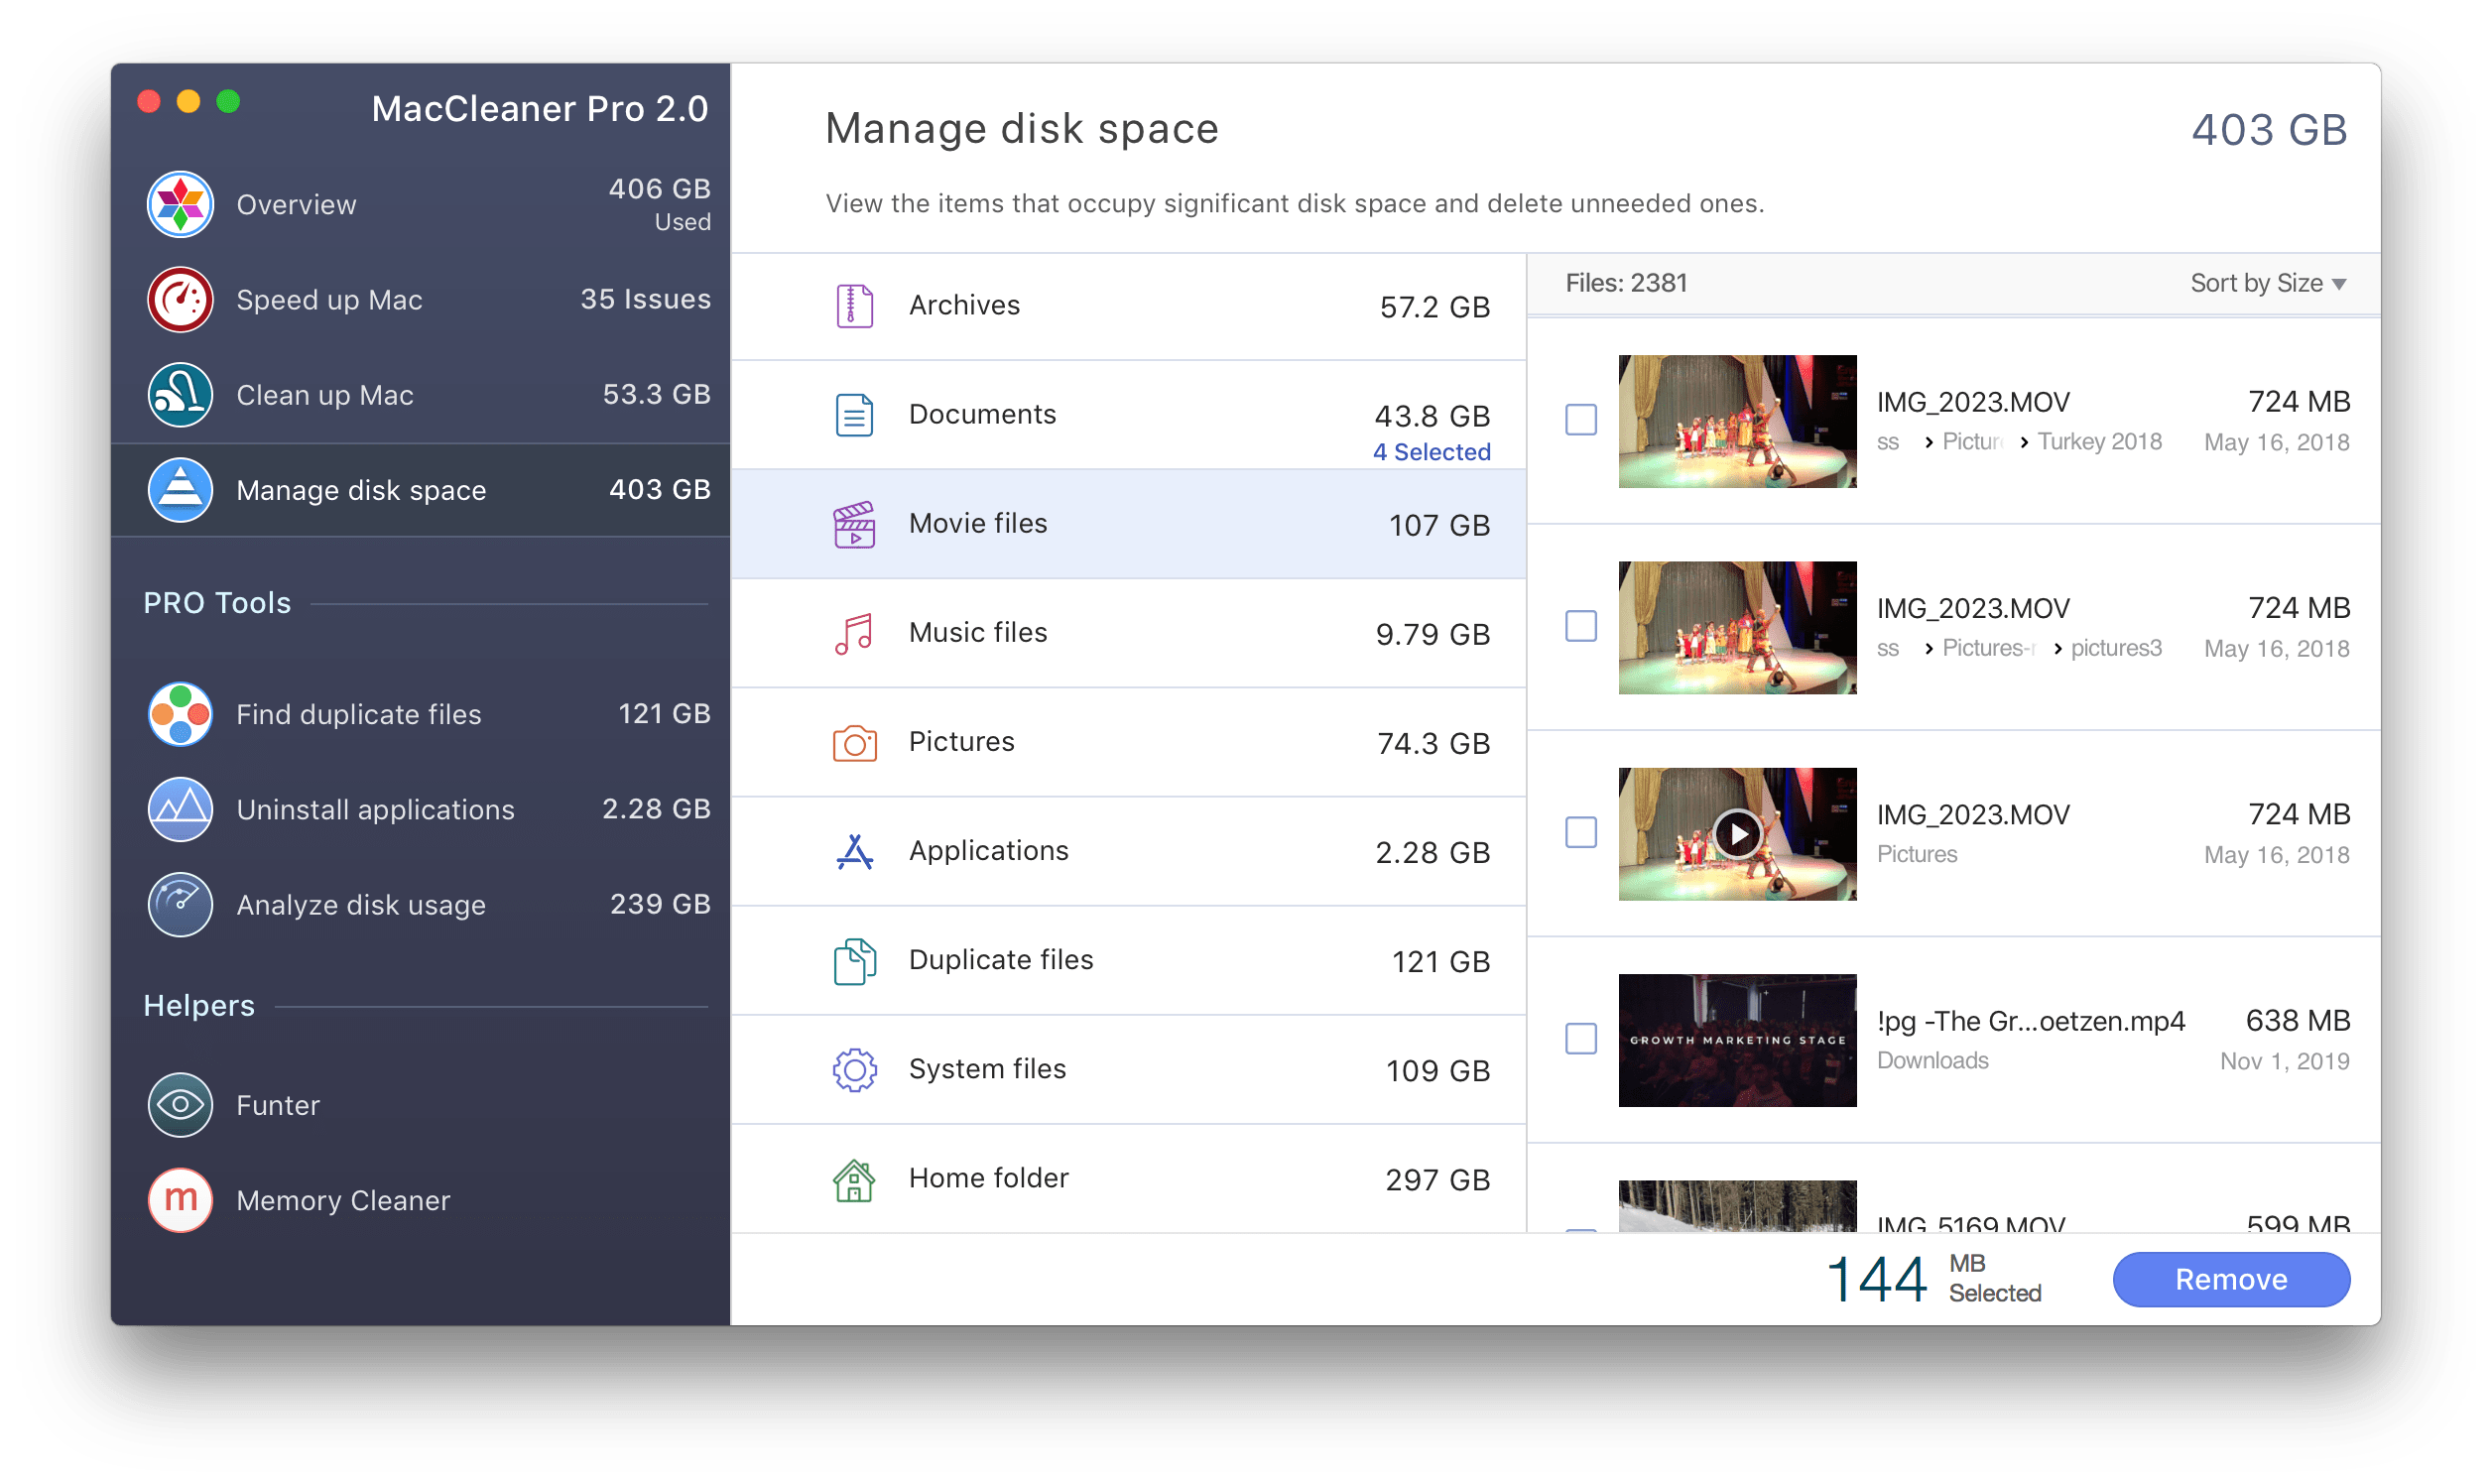Click the Movie files clapperboard icon
Image resolution: width=2492 pixels, height=1484 pixels.
click(854, 524)
